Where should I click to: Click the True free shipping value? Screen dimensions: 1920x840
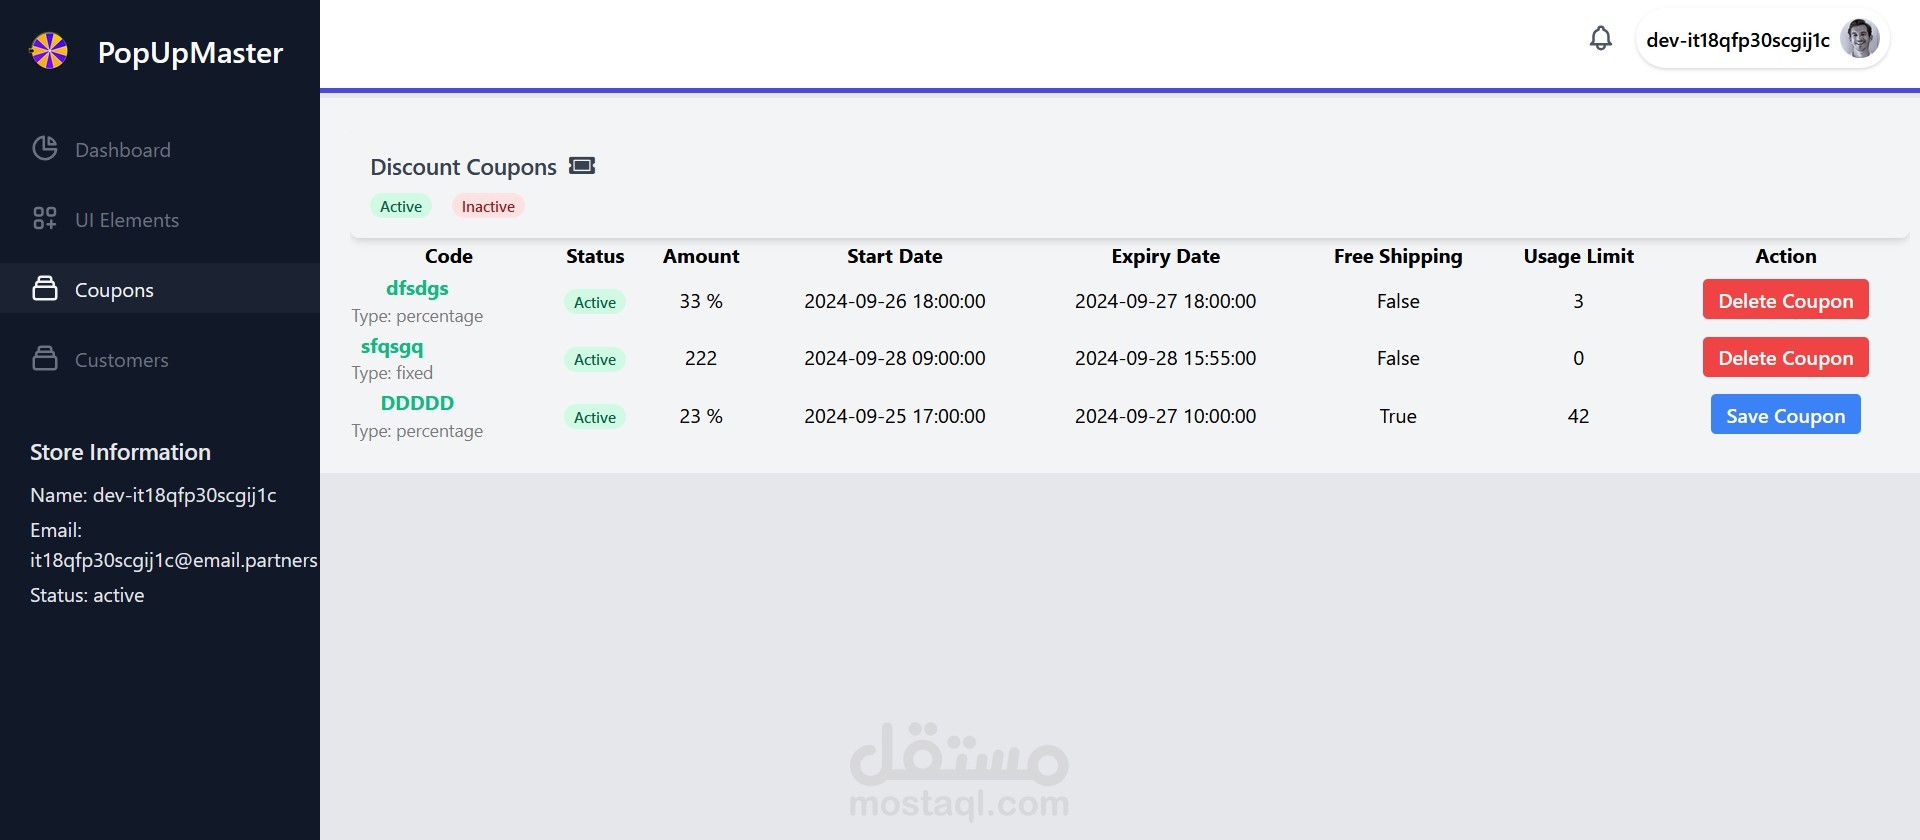[x=1398, y=416]
